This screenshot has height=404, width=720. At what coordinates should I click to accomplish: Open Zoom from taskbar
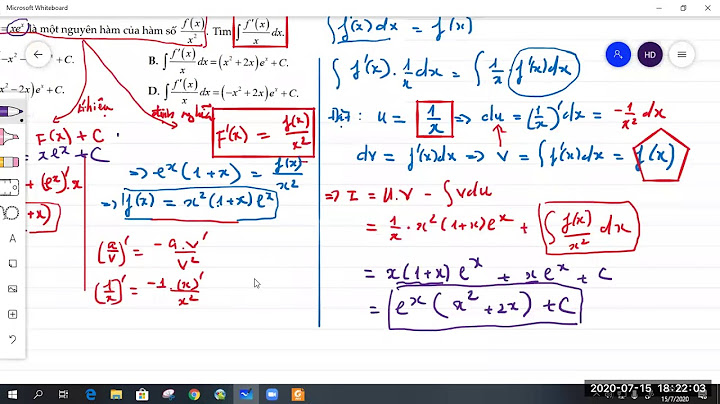[x=272, y=394]
